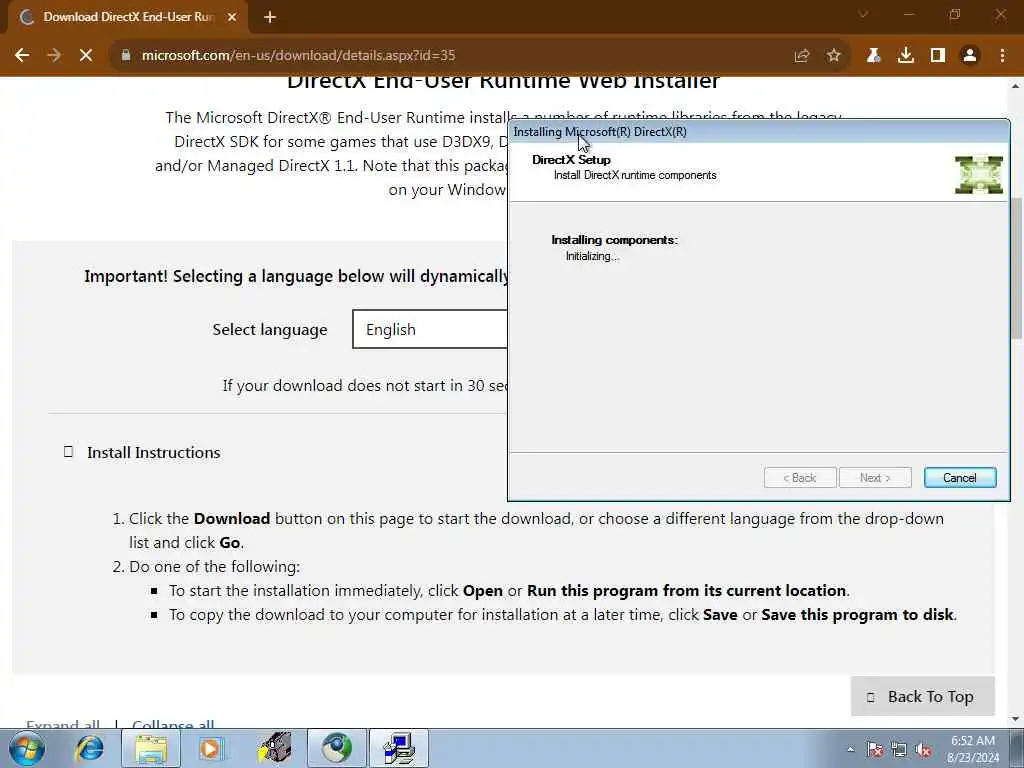Click the microsoft.com address bar URL
The height and width of the screenshot is (768, 1024).
(298, 56)
